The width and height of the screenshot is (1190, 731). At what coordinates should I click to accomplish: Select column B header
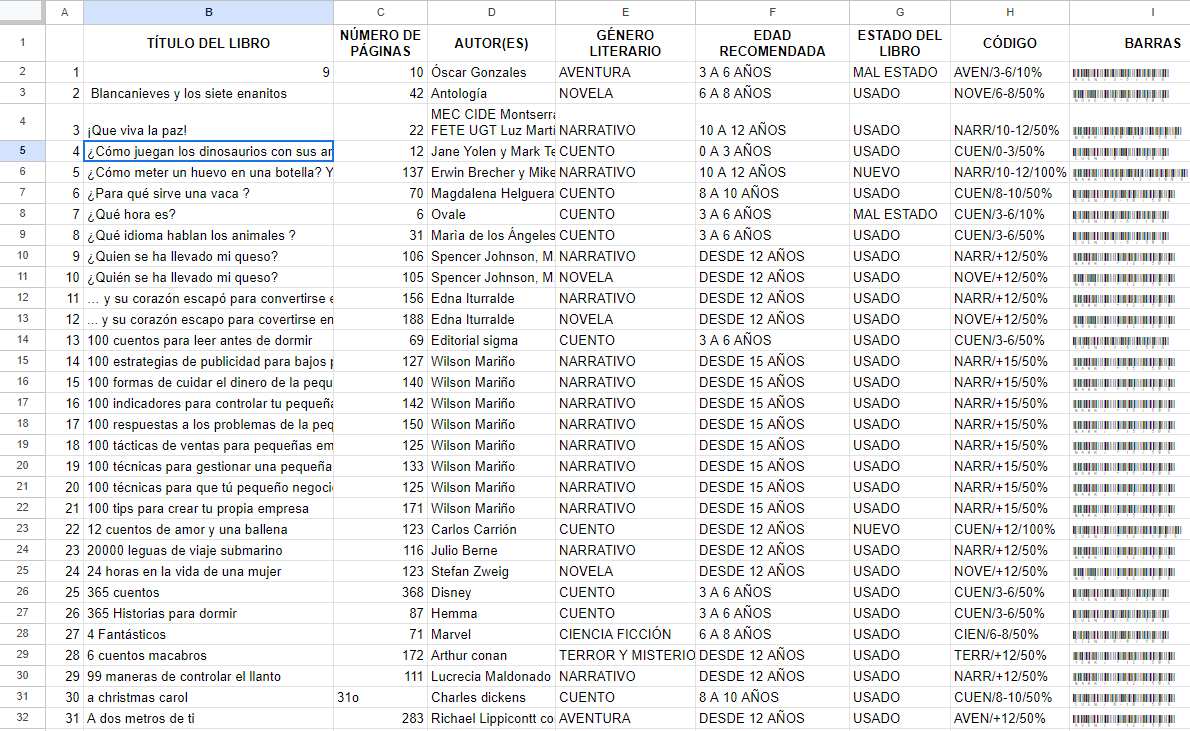pyautogui.click(x=208, y=12)
